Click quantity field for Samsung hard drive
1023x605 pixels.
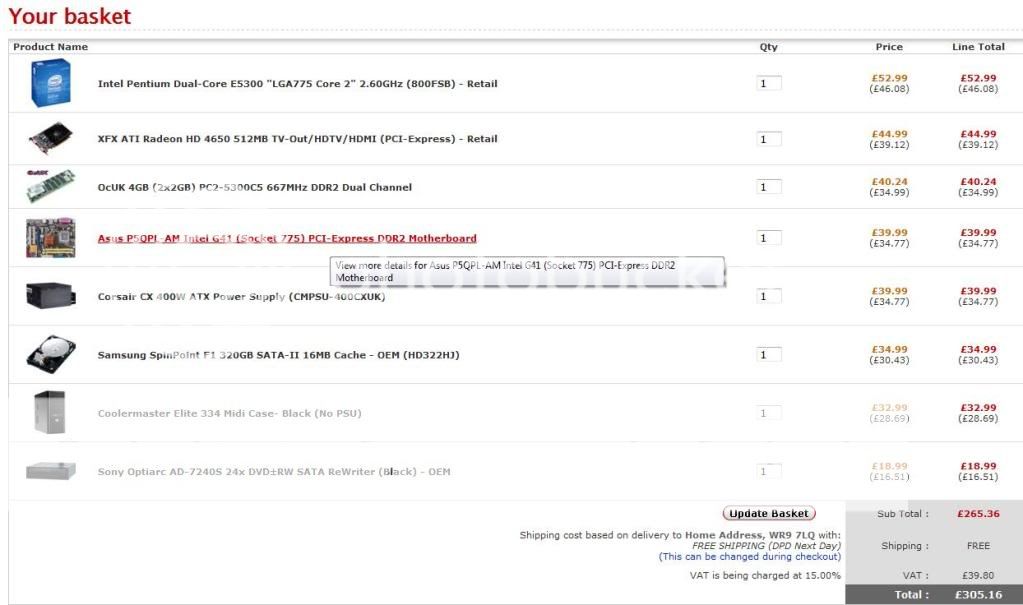click(769, 355)
